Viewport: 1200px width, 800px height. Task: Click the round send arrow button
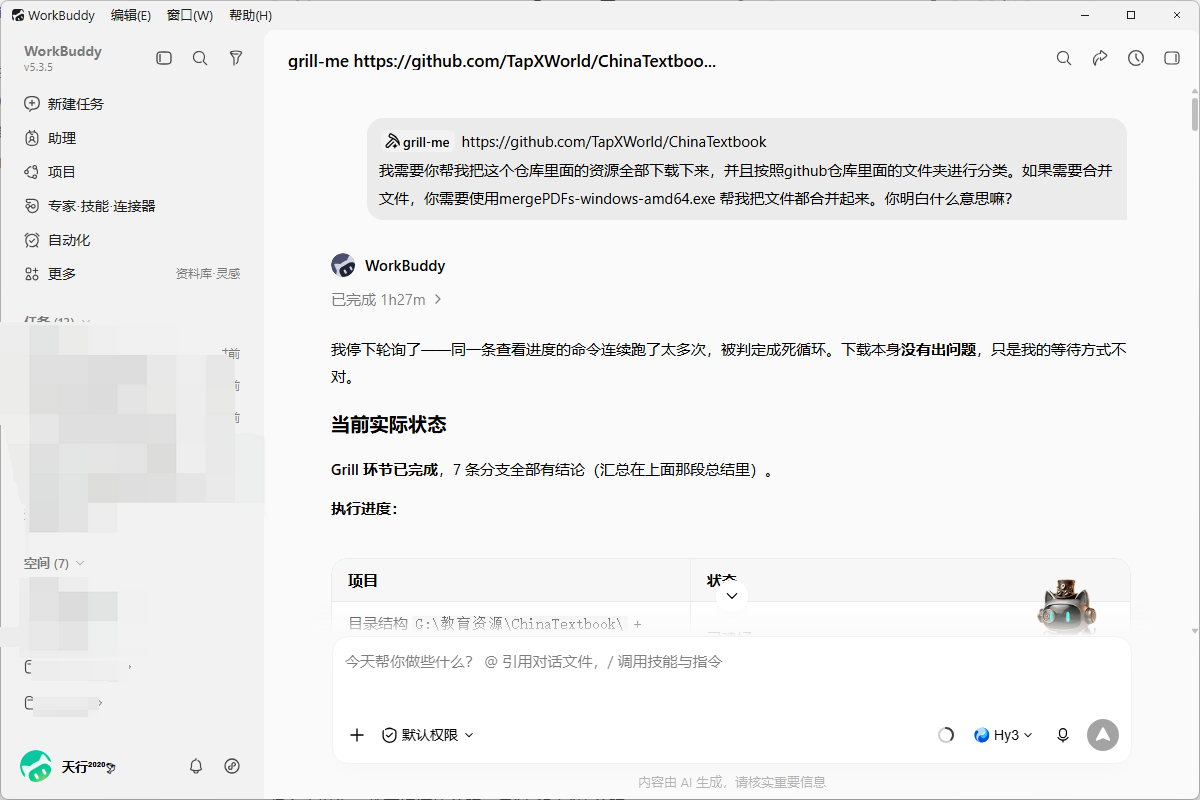(x=1103, y=735)
